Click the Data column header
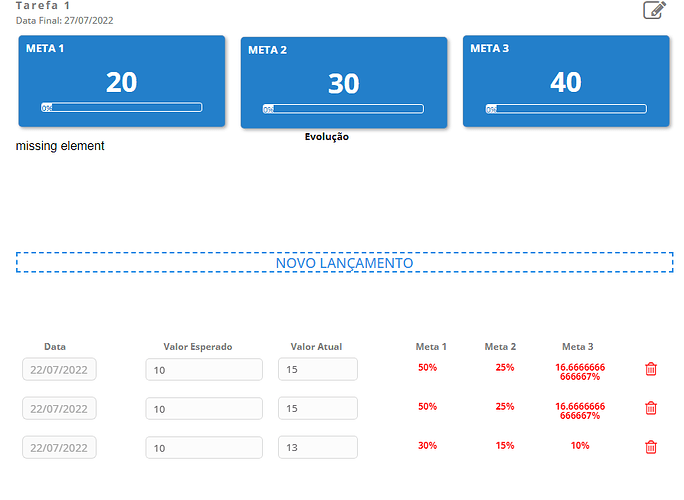The width and height of the screenshot is (684, 500). coord(55,347)
